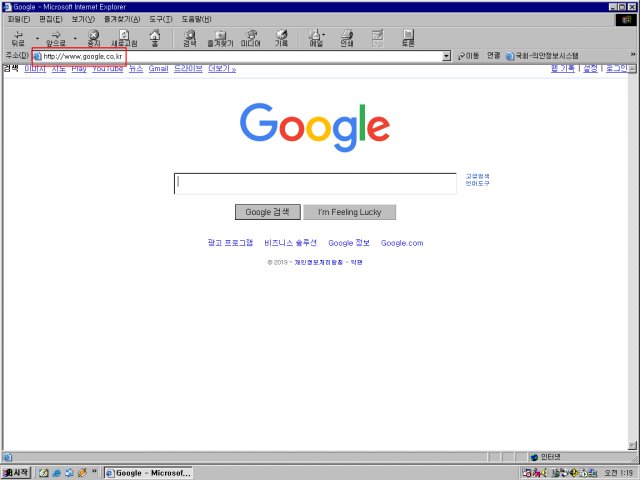Open the 편집(E) menu
This screenshot has height=480, width=640.
point(51,19)
